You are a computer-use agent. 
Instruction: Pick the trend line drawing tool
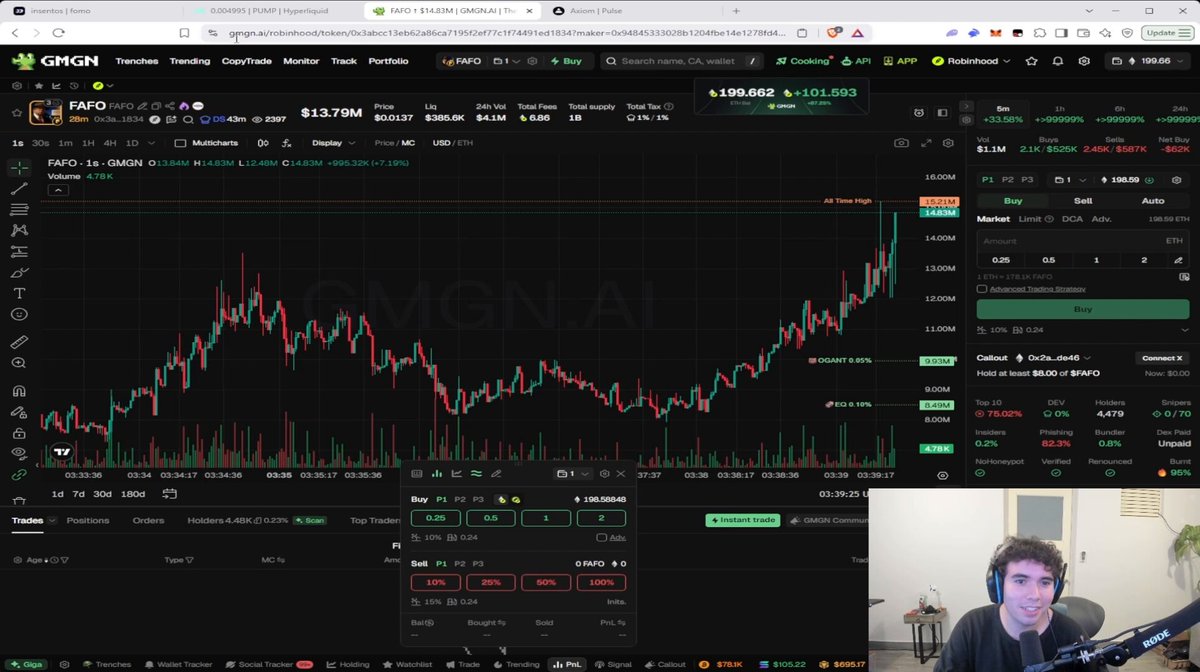19,189
